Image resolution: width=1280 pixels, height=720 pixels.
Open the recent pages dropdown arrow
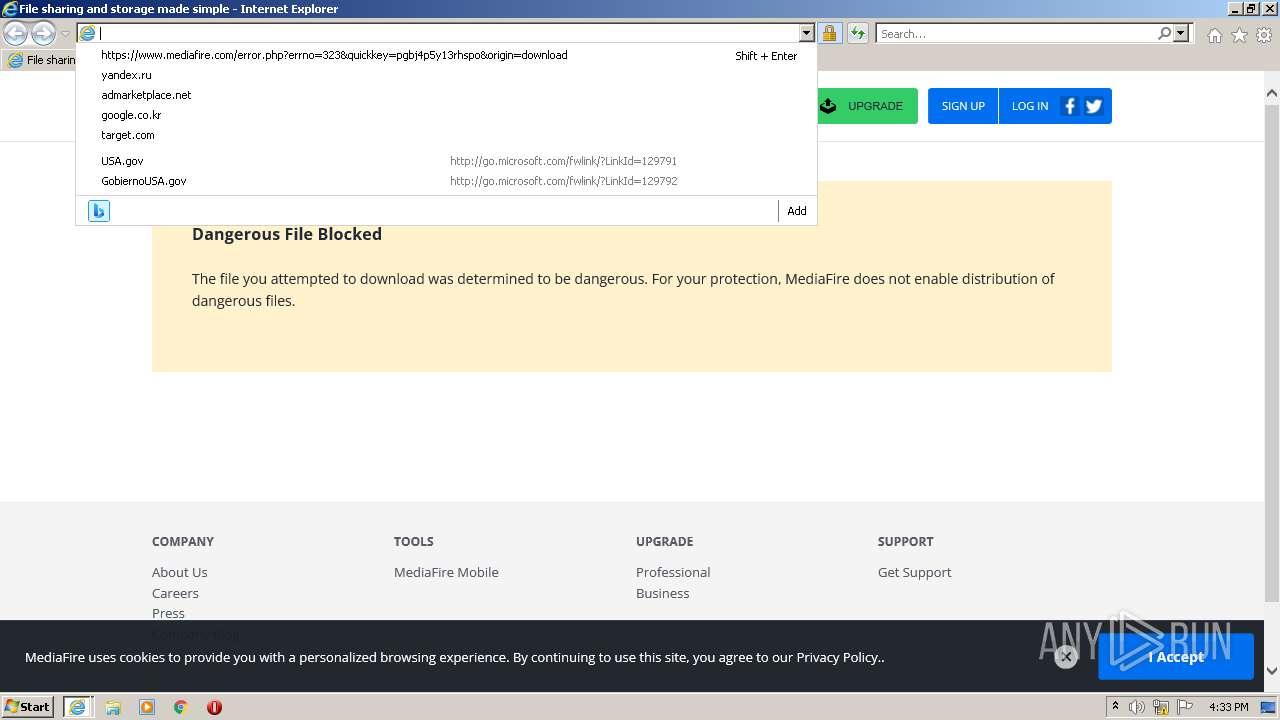(x=65, y=34)
